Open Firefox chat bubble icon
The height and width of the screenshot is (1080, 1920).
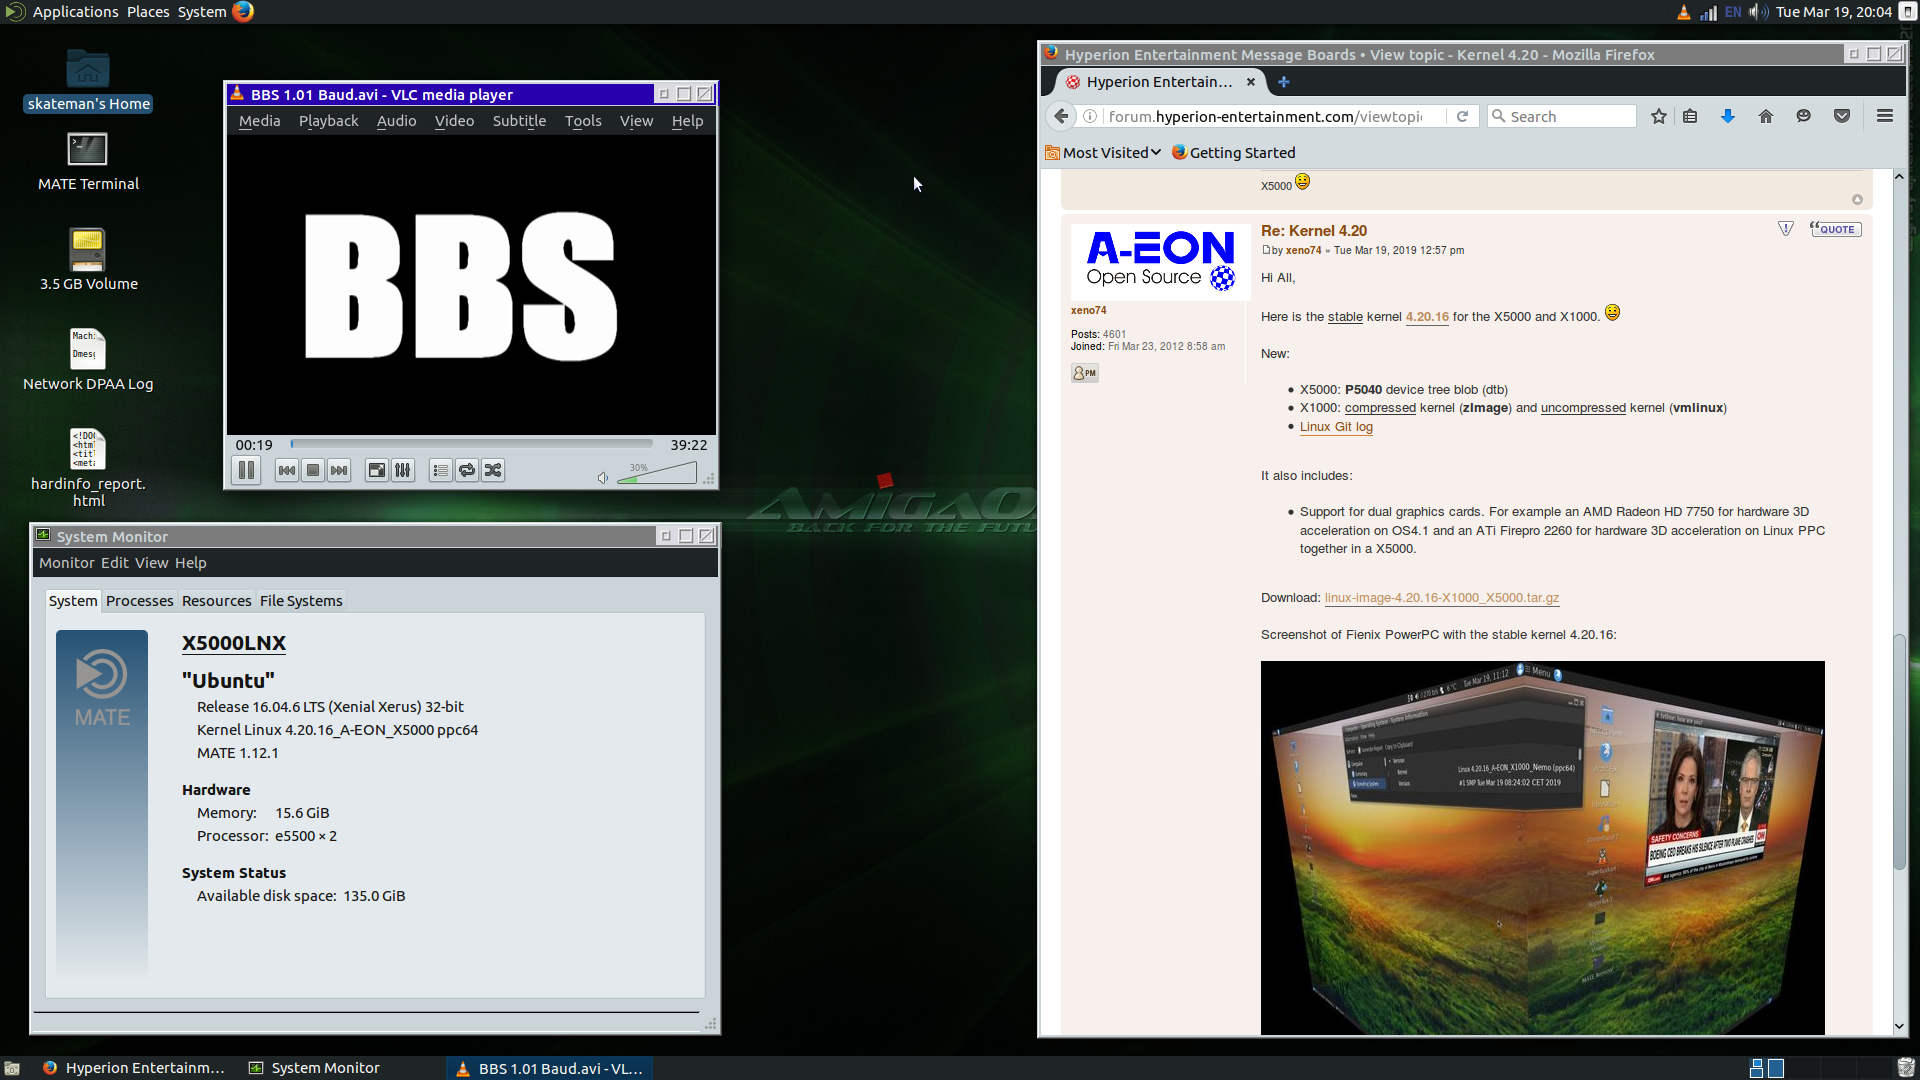coord(1803,116)
